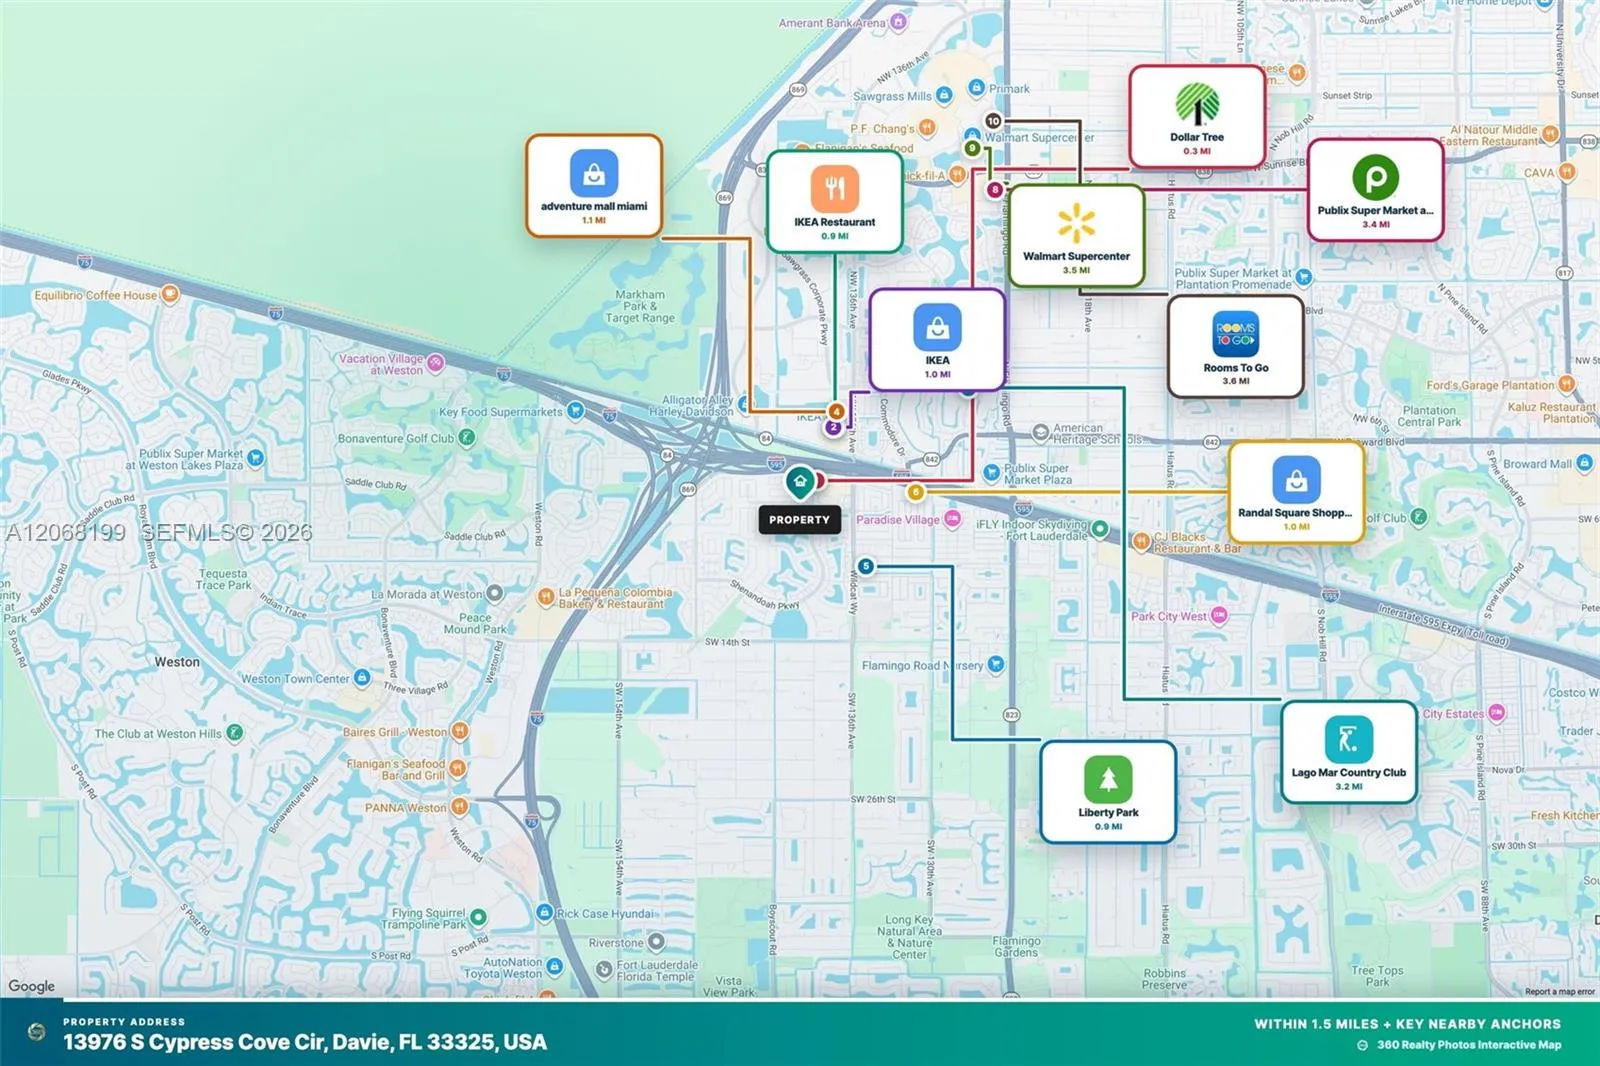Click the Publix Super Market 3.4 MI logo
The height and width of the screenshot is (1066, 1600).
[1375, 178]
